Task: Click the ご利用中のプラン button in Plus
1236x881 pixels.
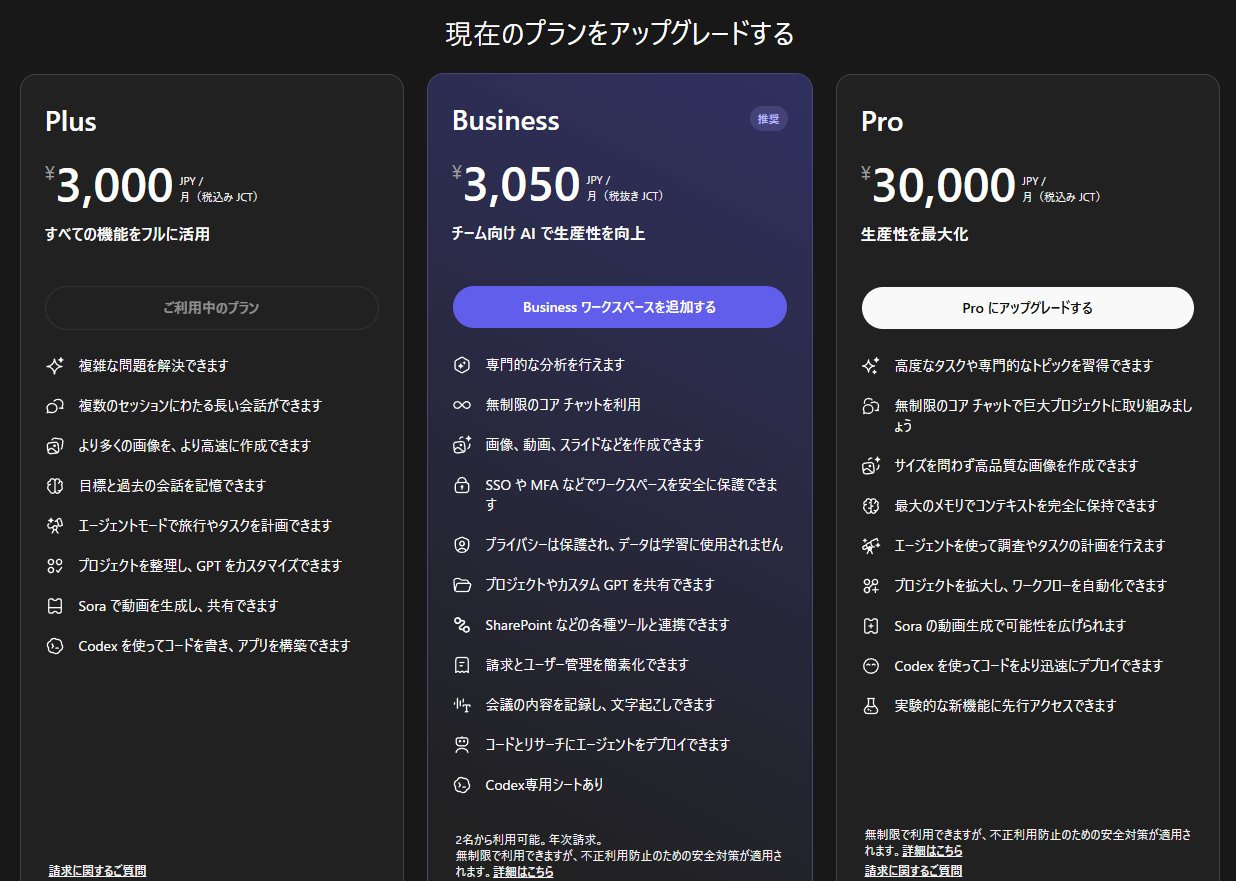Action: 211,308
